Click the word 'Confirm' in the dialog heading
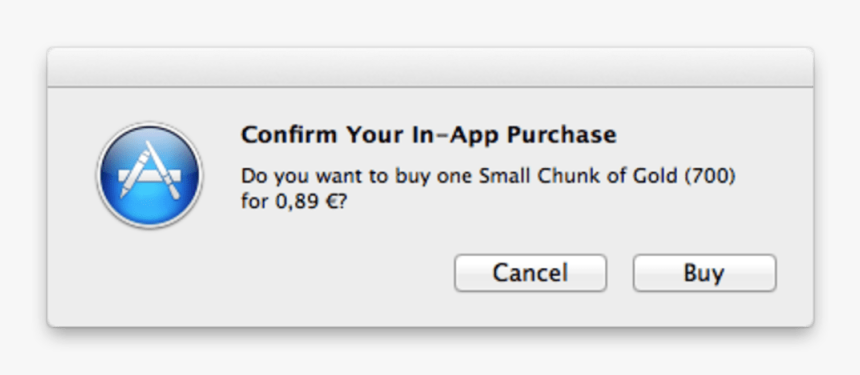Screen dimensions: 860x375 (x=290, y=135)
